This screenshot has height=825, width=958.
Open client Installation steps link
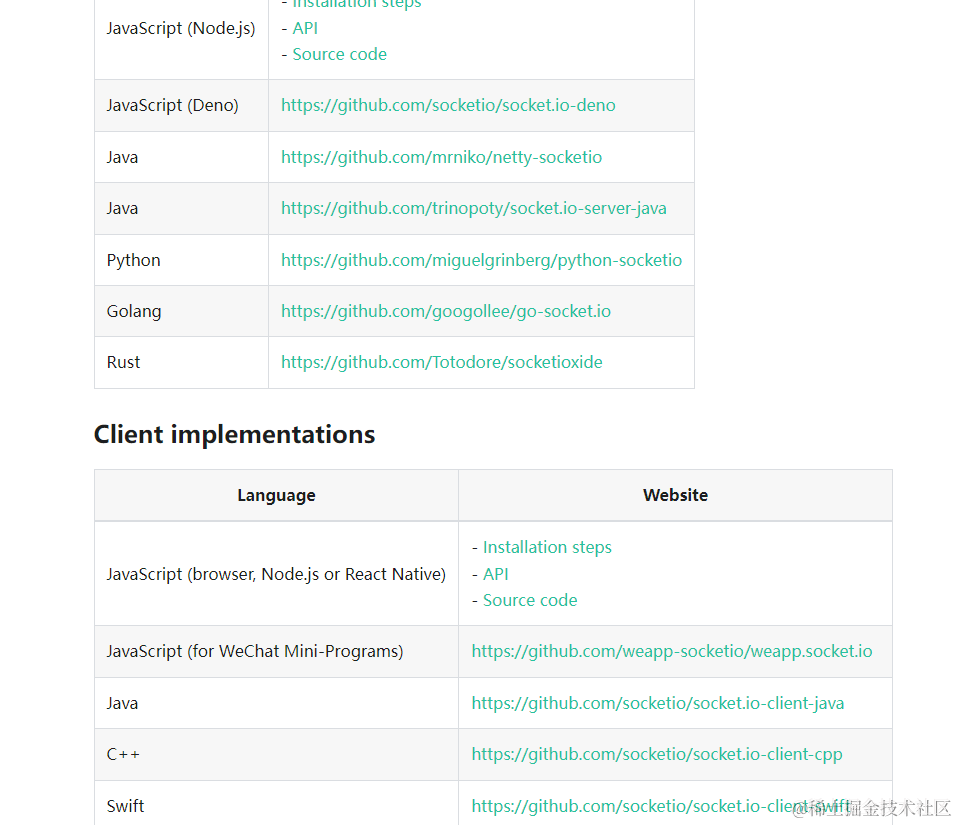click(547, 547)
